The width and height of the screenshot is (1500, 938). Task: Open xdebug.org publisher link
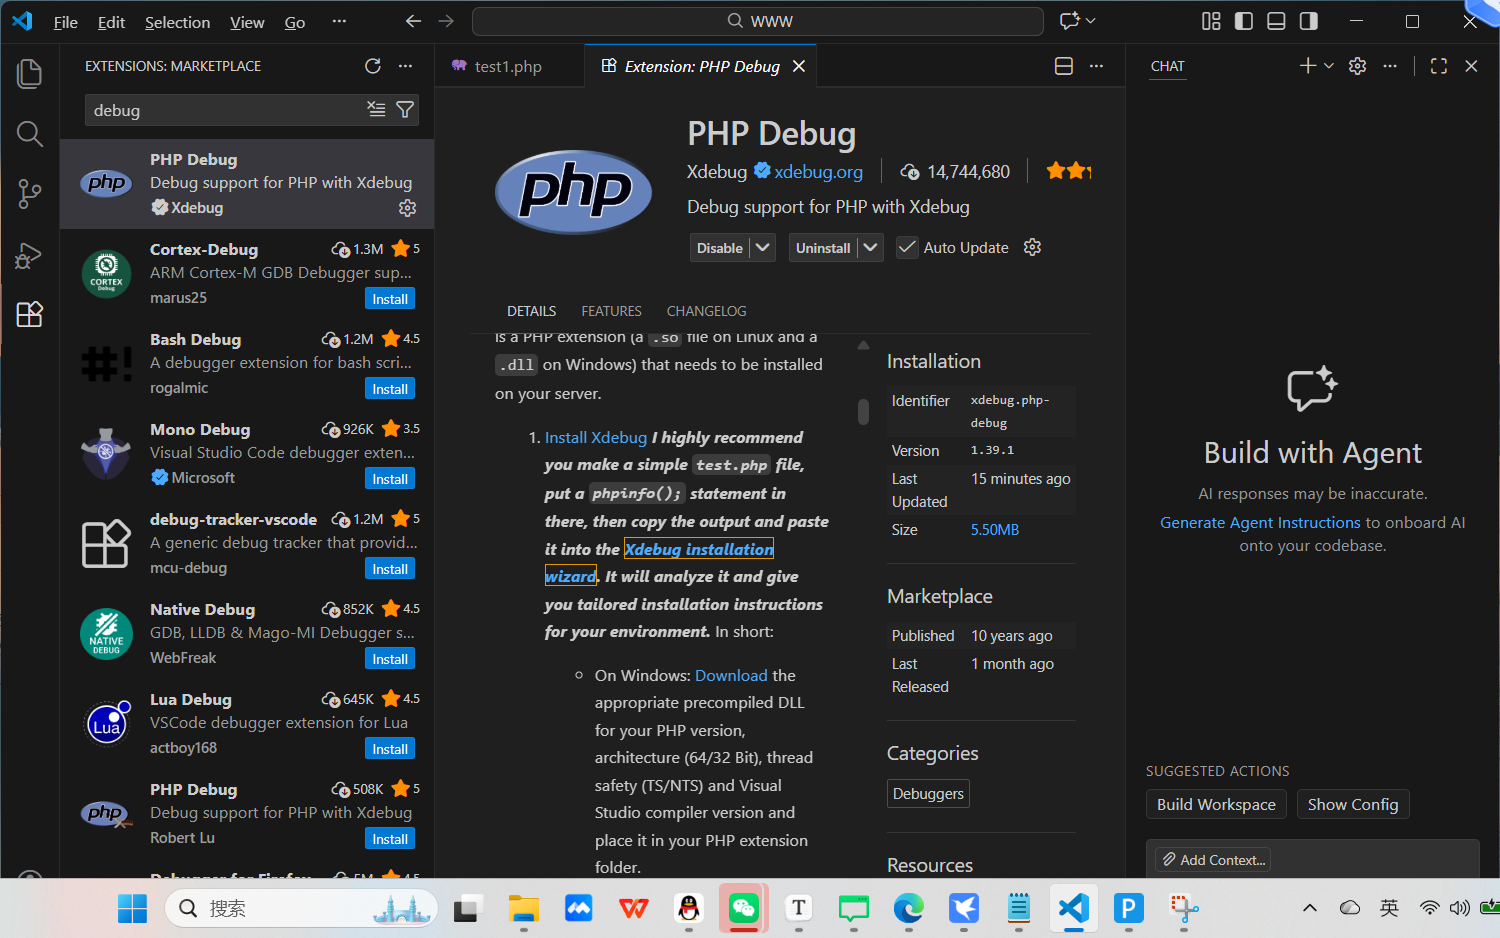coord(818,172)
